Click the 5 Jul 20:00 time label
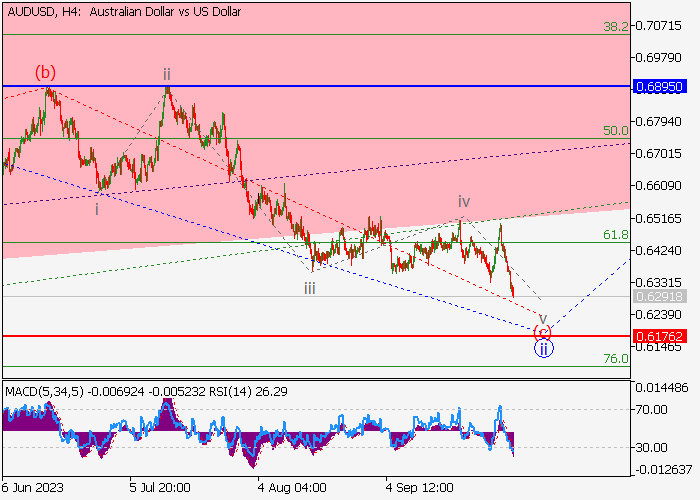 coord(160,488)
